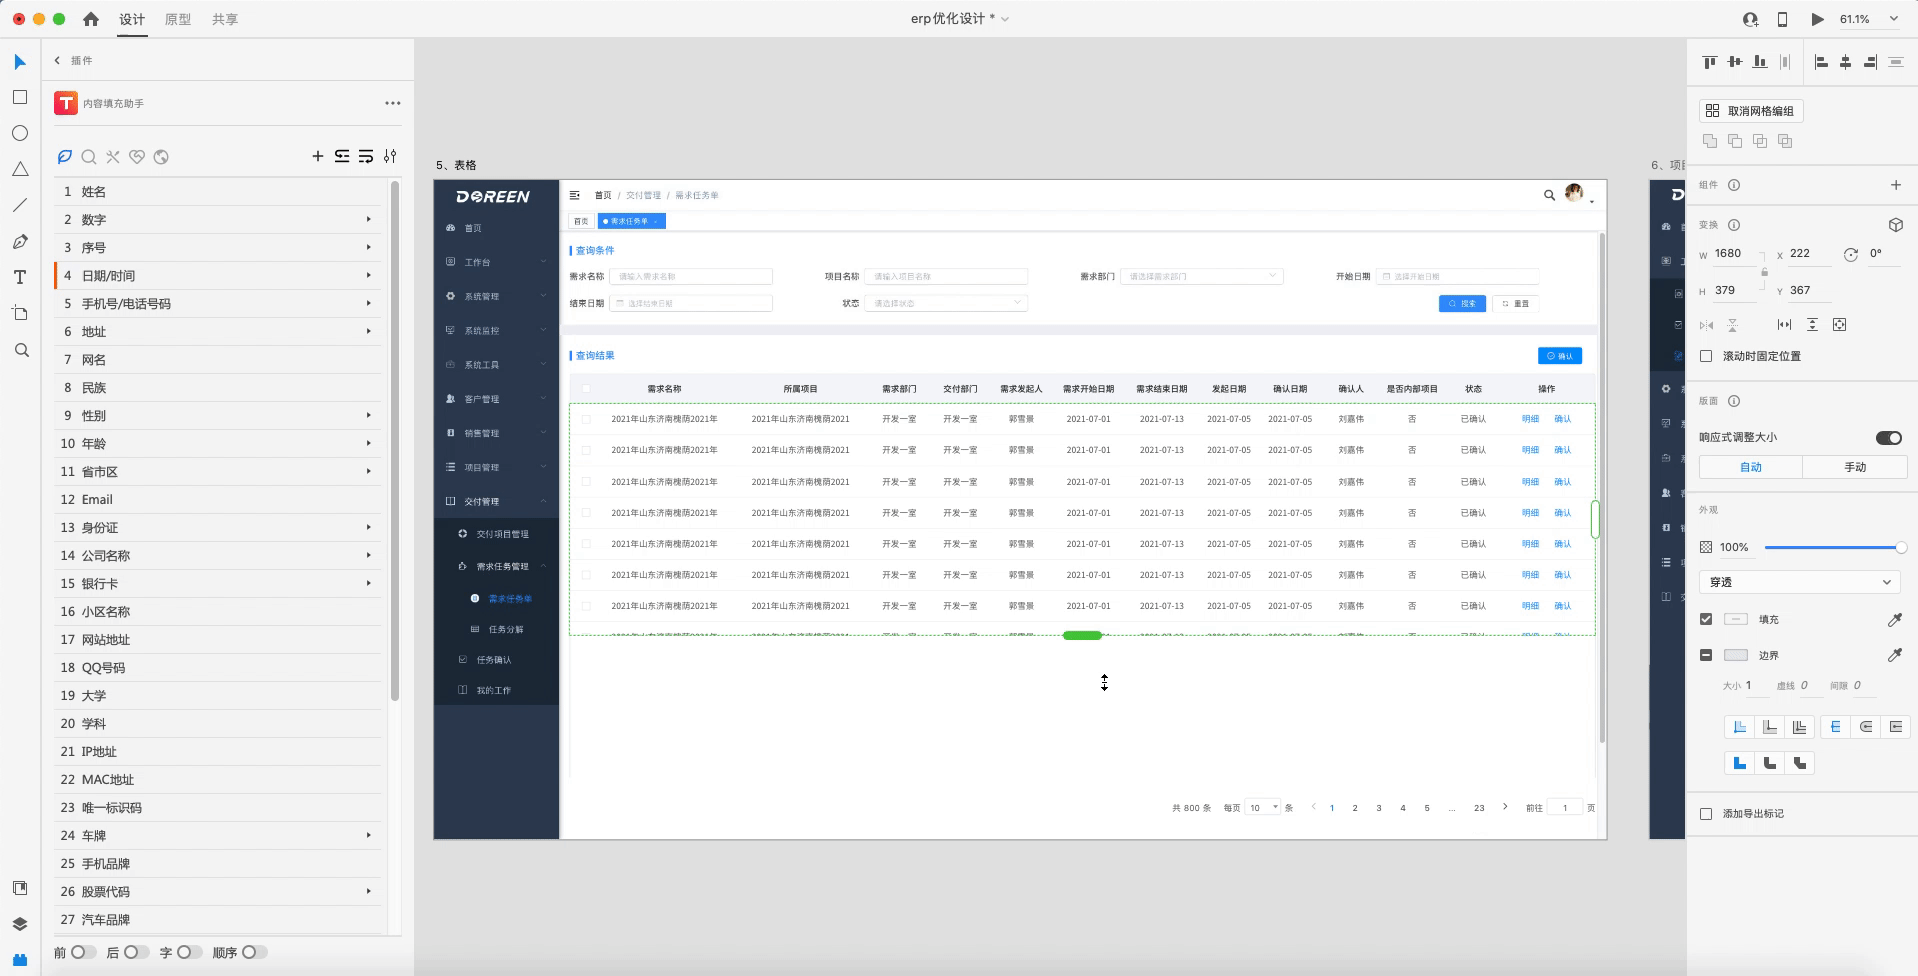Select the Ellipse tool
Screen dimensions: 1918x976
click(x=20, y=133)
